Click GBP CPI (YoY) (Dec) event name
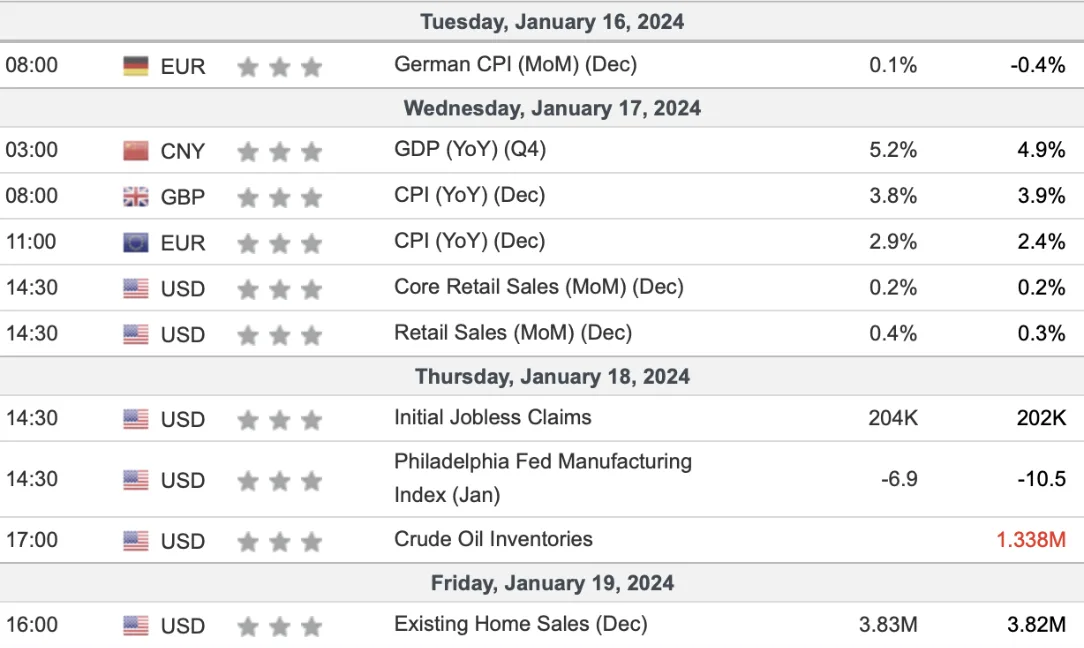 click(469, 196)
